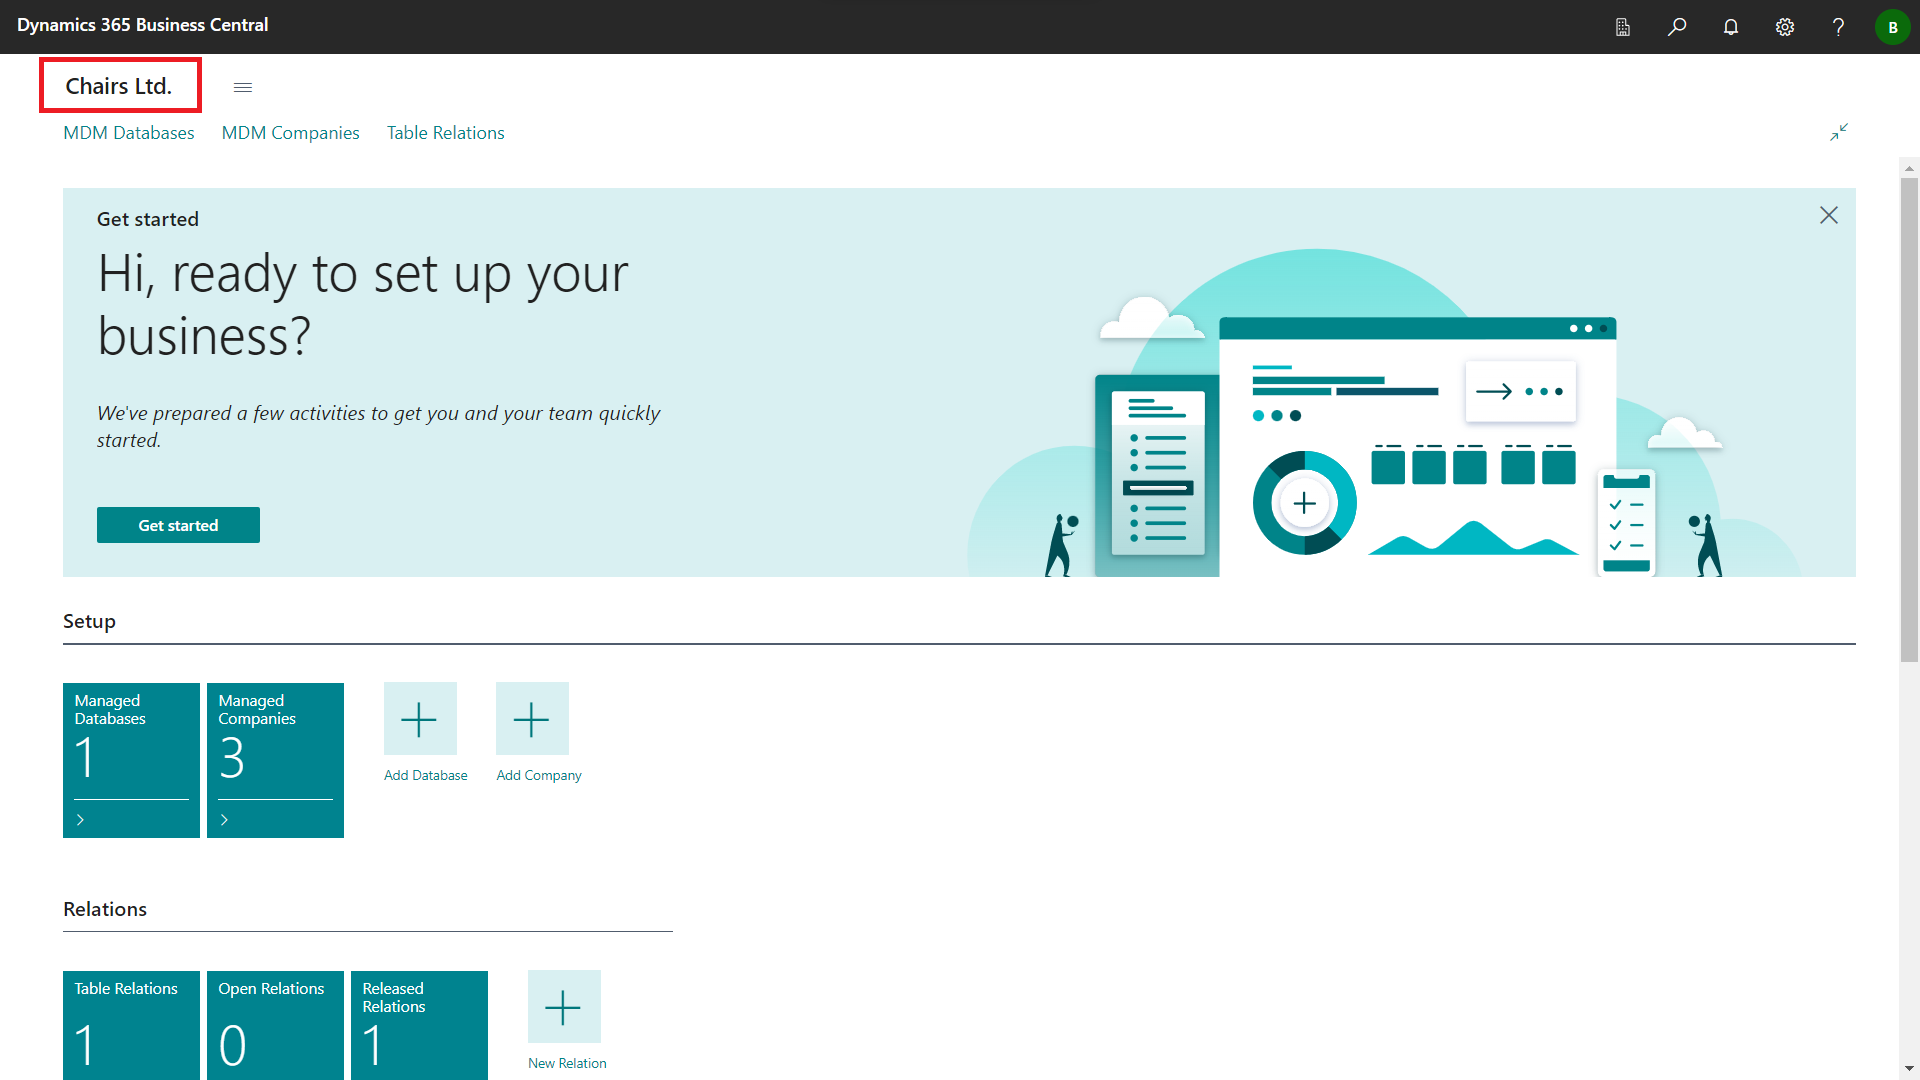Open the notifications bell icon
This screenshot has width=1920, height=1080.
(1731, 27)
